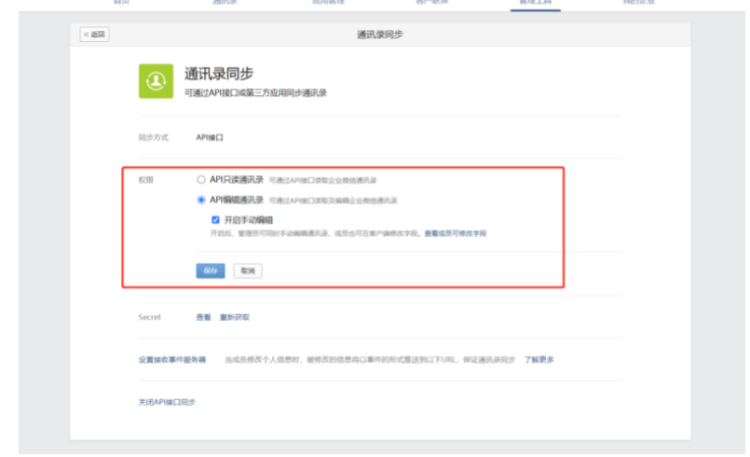Open the 查看成员可修改字段 link

455,232
